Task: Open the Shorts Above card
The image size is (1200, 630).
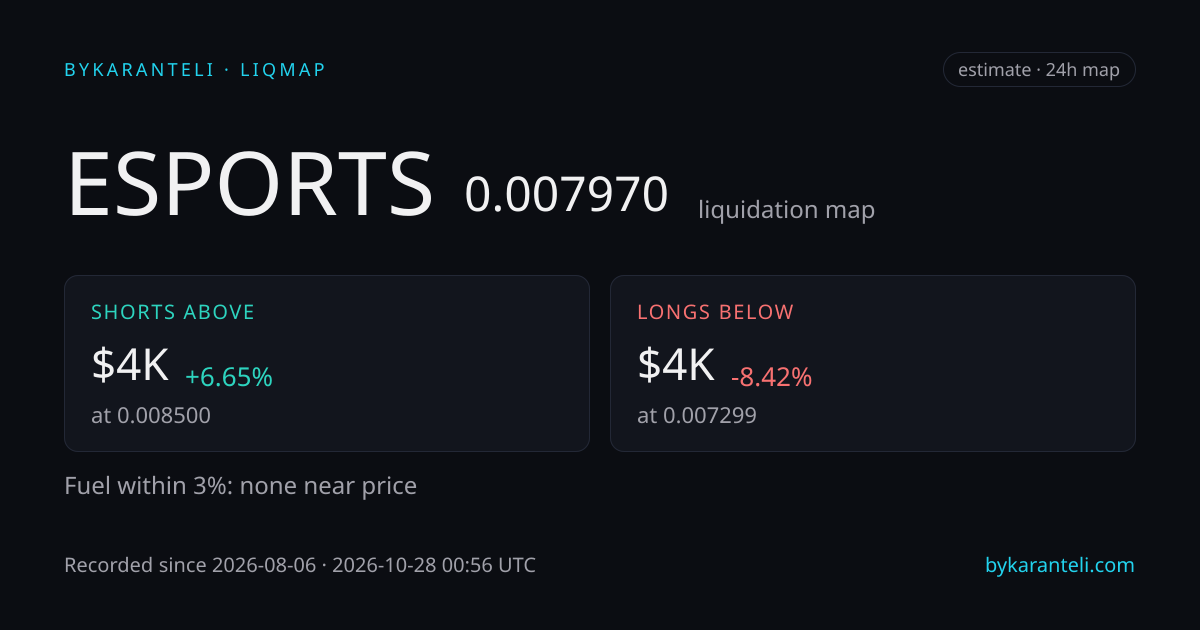Action: click(327, 364)
